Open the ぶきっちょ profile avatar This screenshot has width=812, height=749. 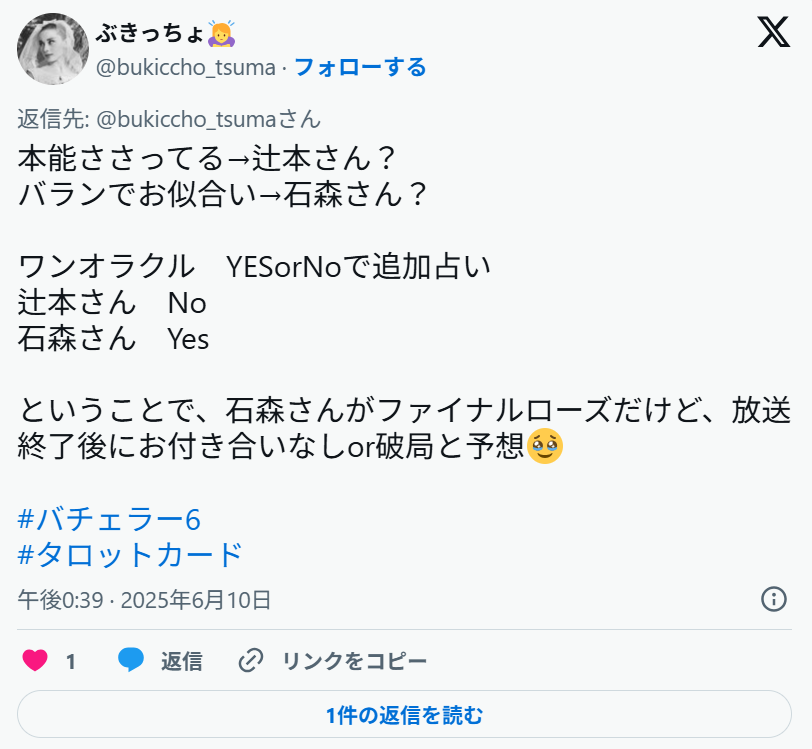pyautogui.click(x=53, y=49)
